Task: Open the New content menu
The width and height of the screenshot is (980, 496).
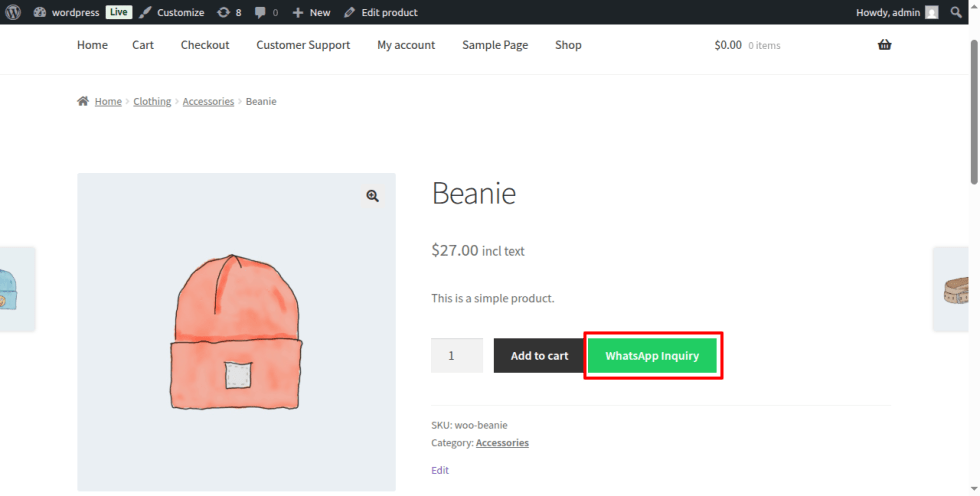Action: point(311,12)
